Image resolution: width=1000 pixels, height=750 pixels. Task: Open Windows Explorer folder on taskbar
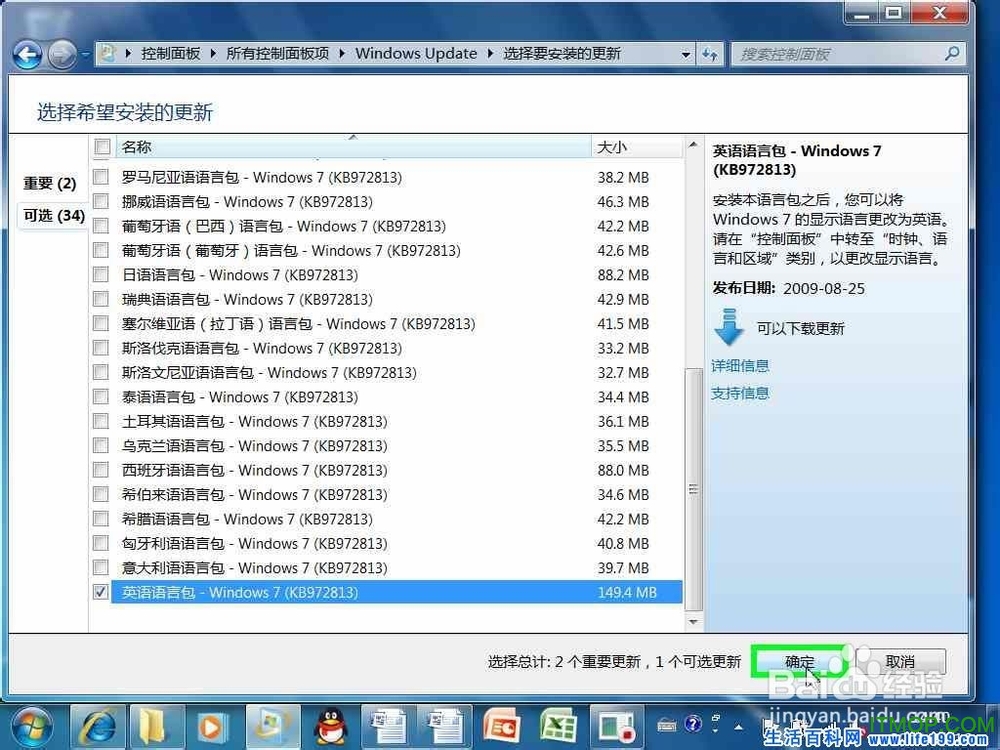tap(156, 727)
